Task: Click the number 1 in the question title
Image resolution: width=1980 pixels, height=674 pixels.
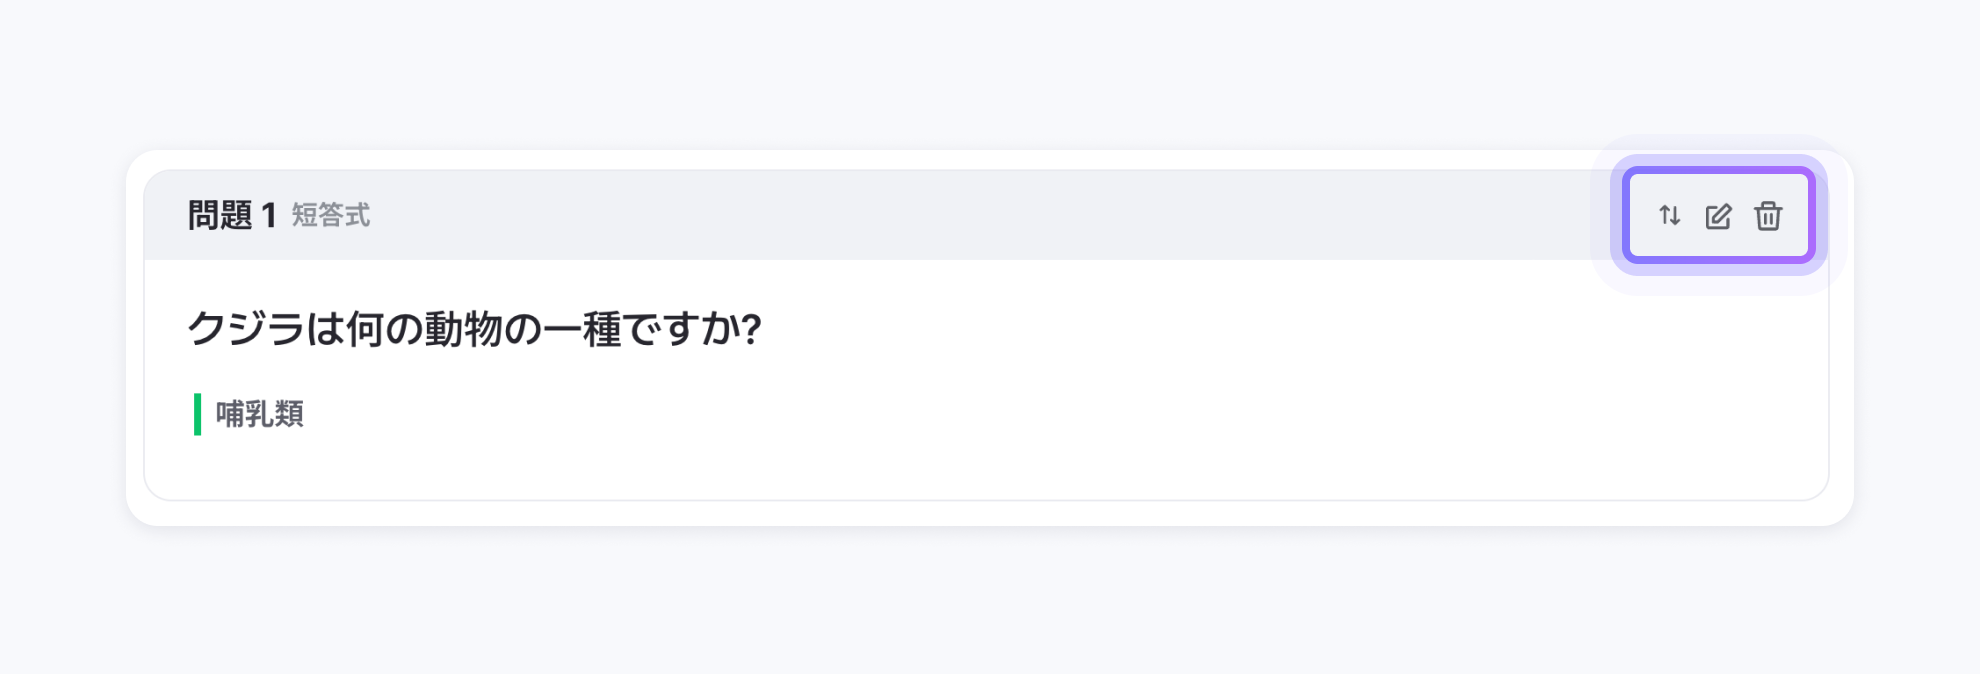Action: point(268,216)
